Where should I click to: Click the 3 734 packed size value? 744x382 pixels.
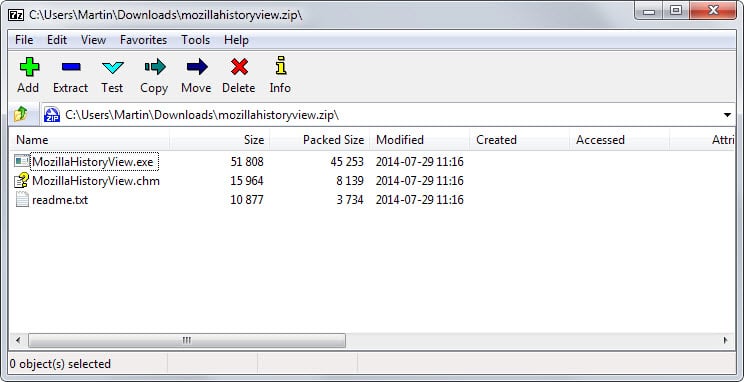[x=350, y=200]
